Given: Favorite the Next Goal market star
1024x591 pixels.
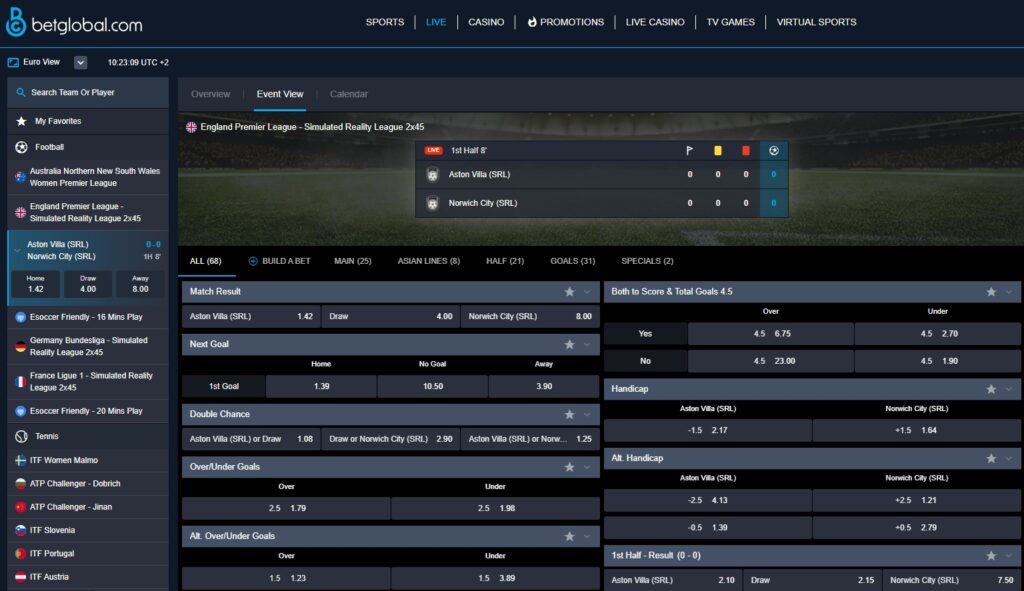Looking at the screenshot, I should [569, 344].
